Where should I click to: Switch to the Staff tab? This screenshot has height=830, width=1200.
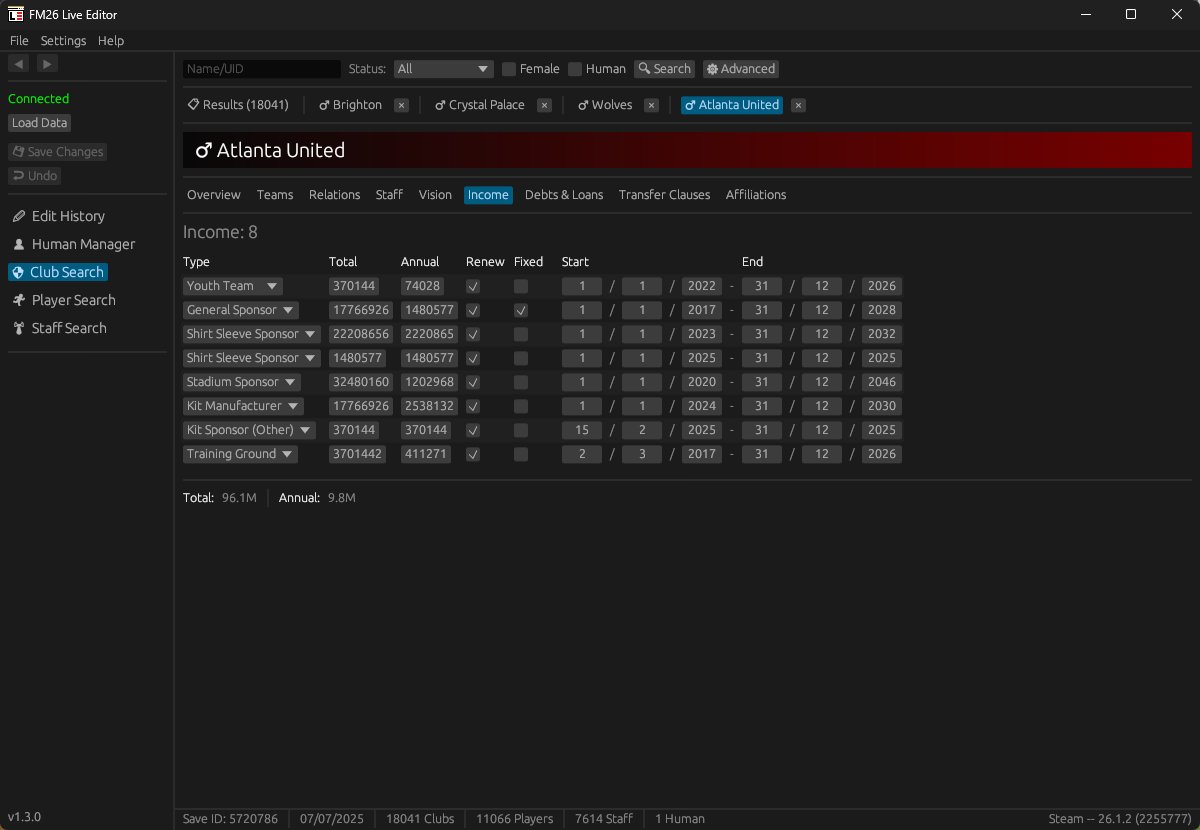389,195
